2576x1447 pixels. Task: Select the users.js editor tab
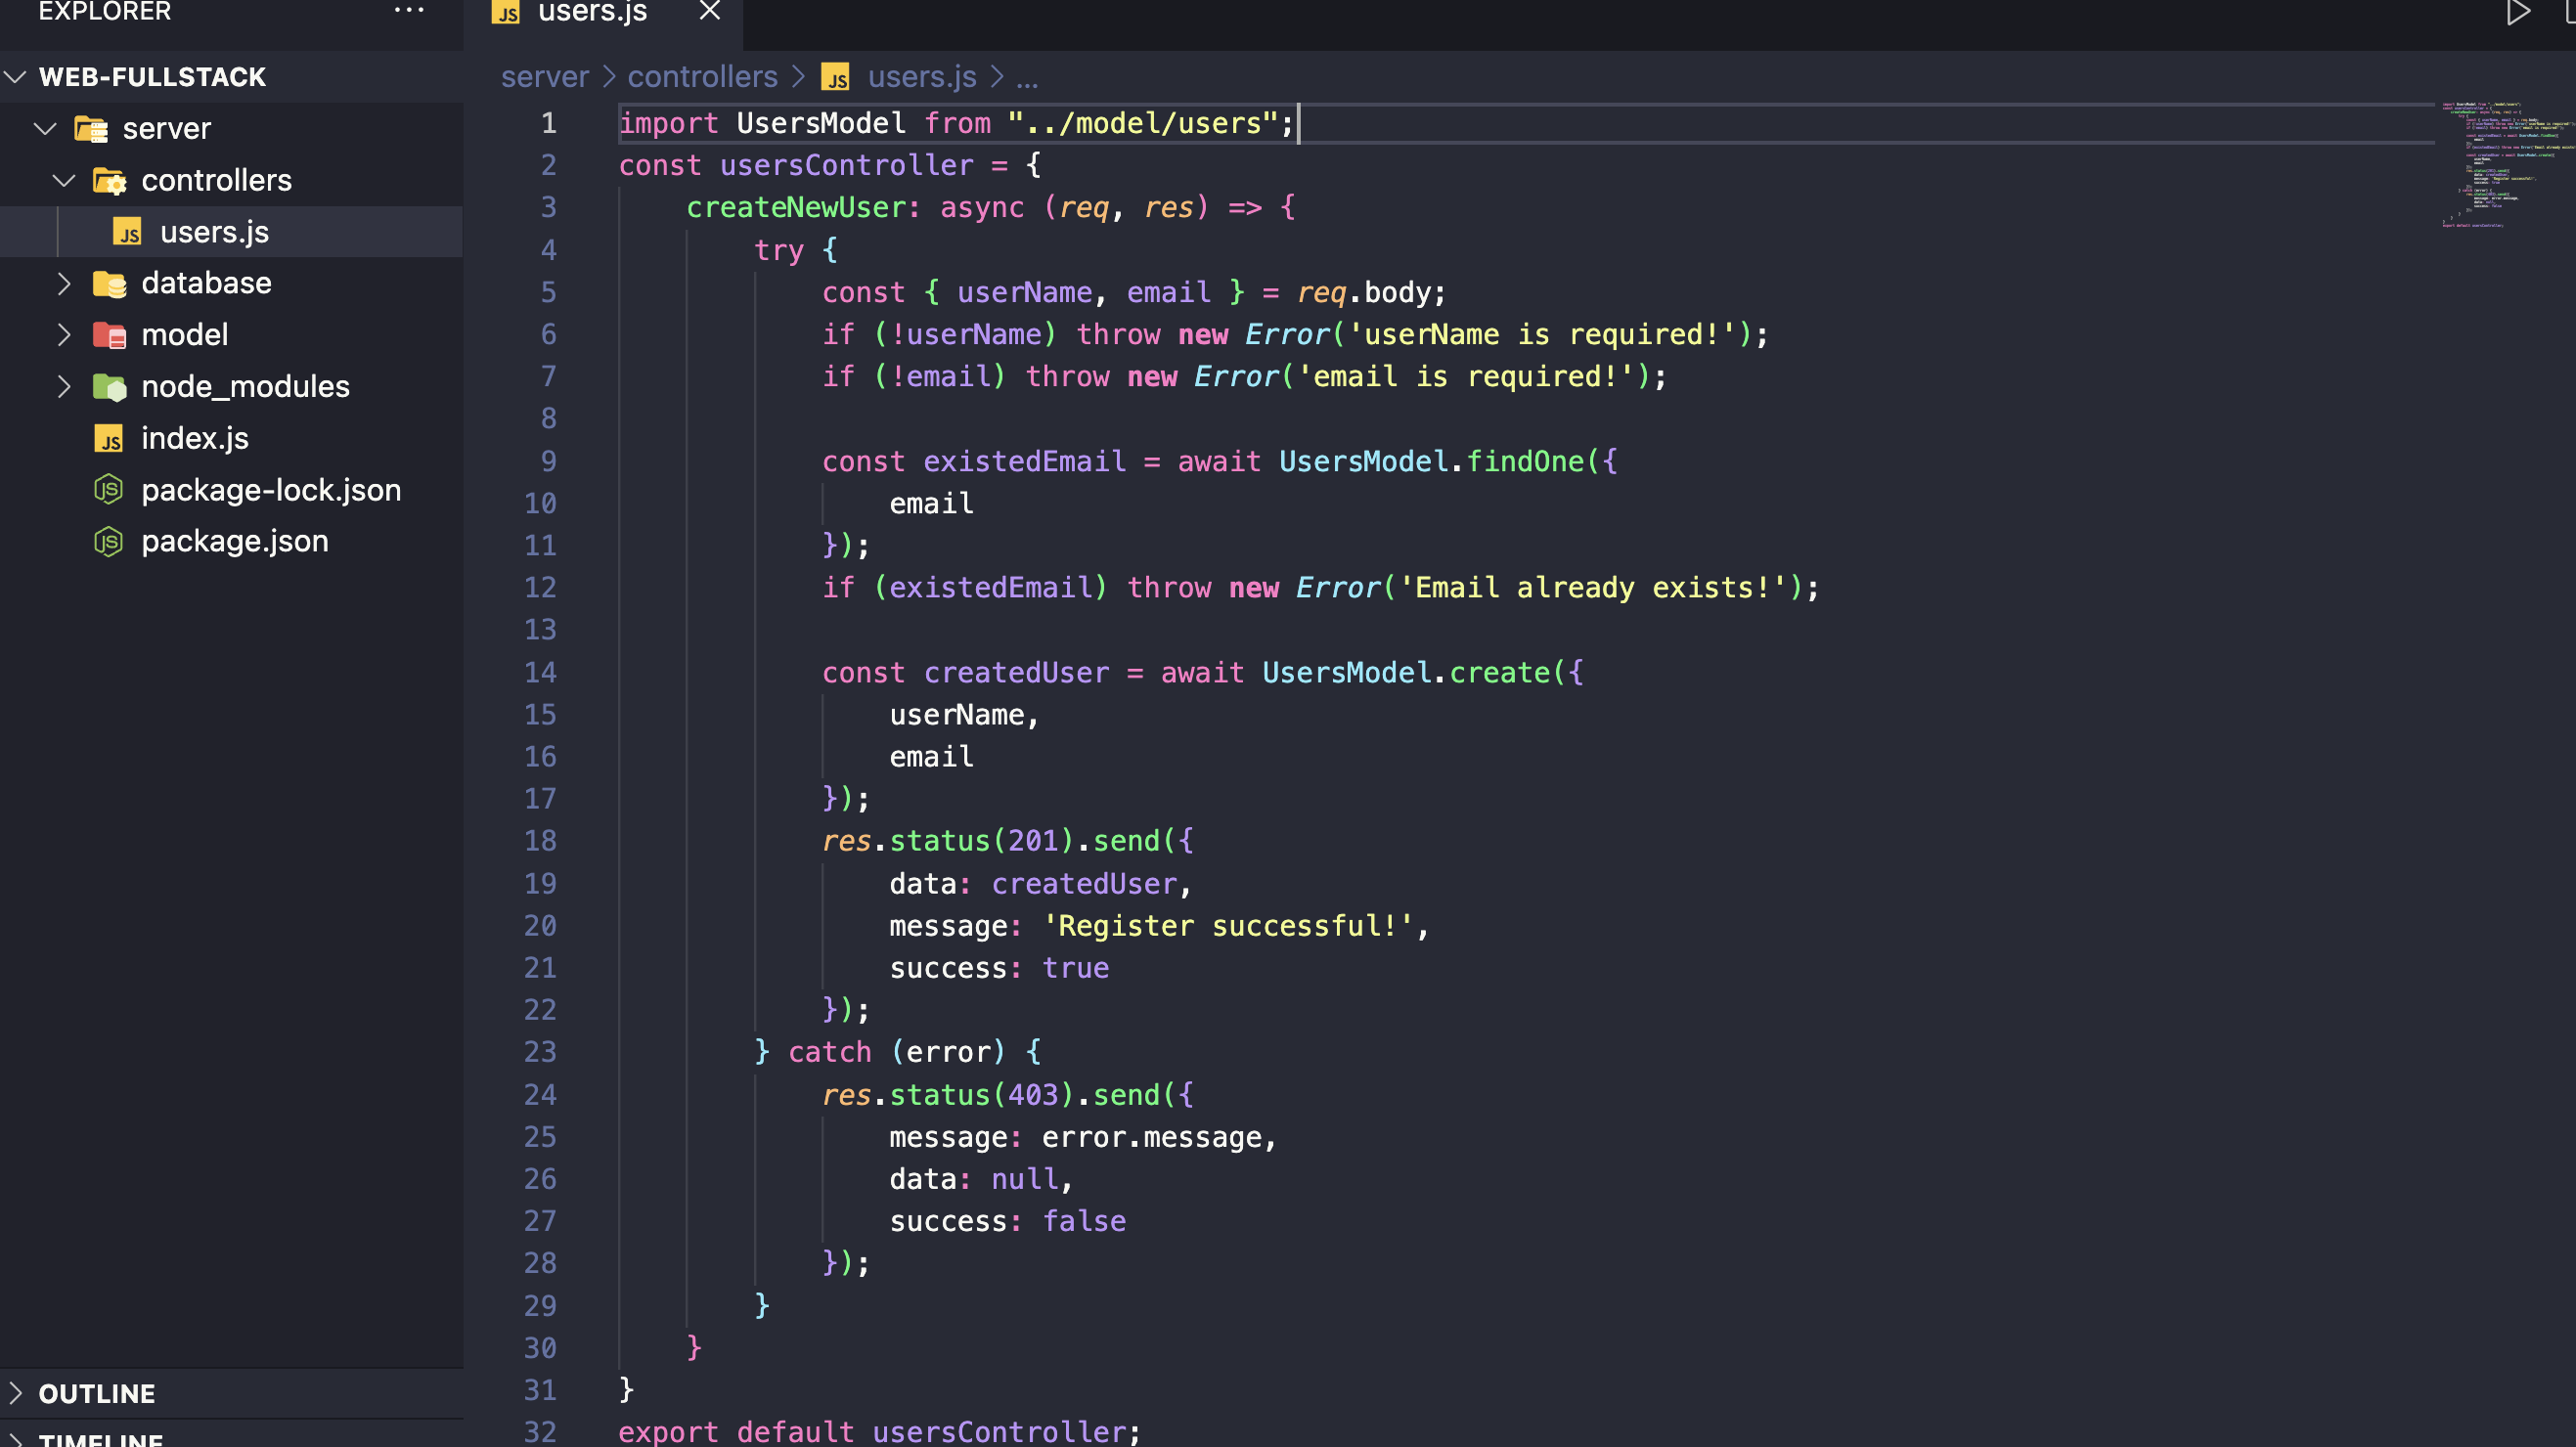592,13
